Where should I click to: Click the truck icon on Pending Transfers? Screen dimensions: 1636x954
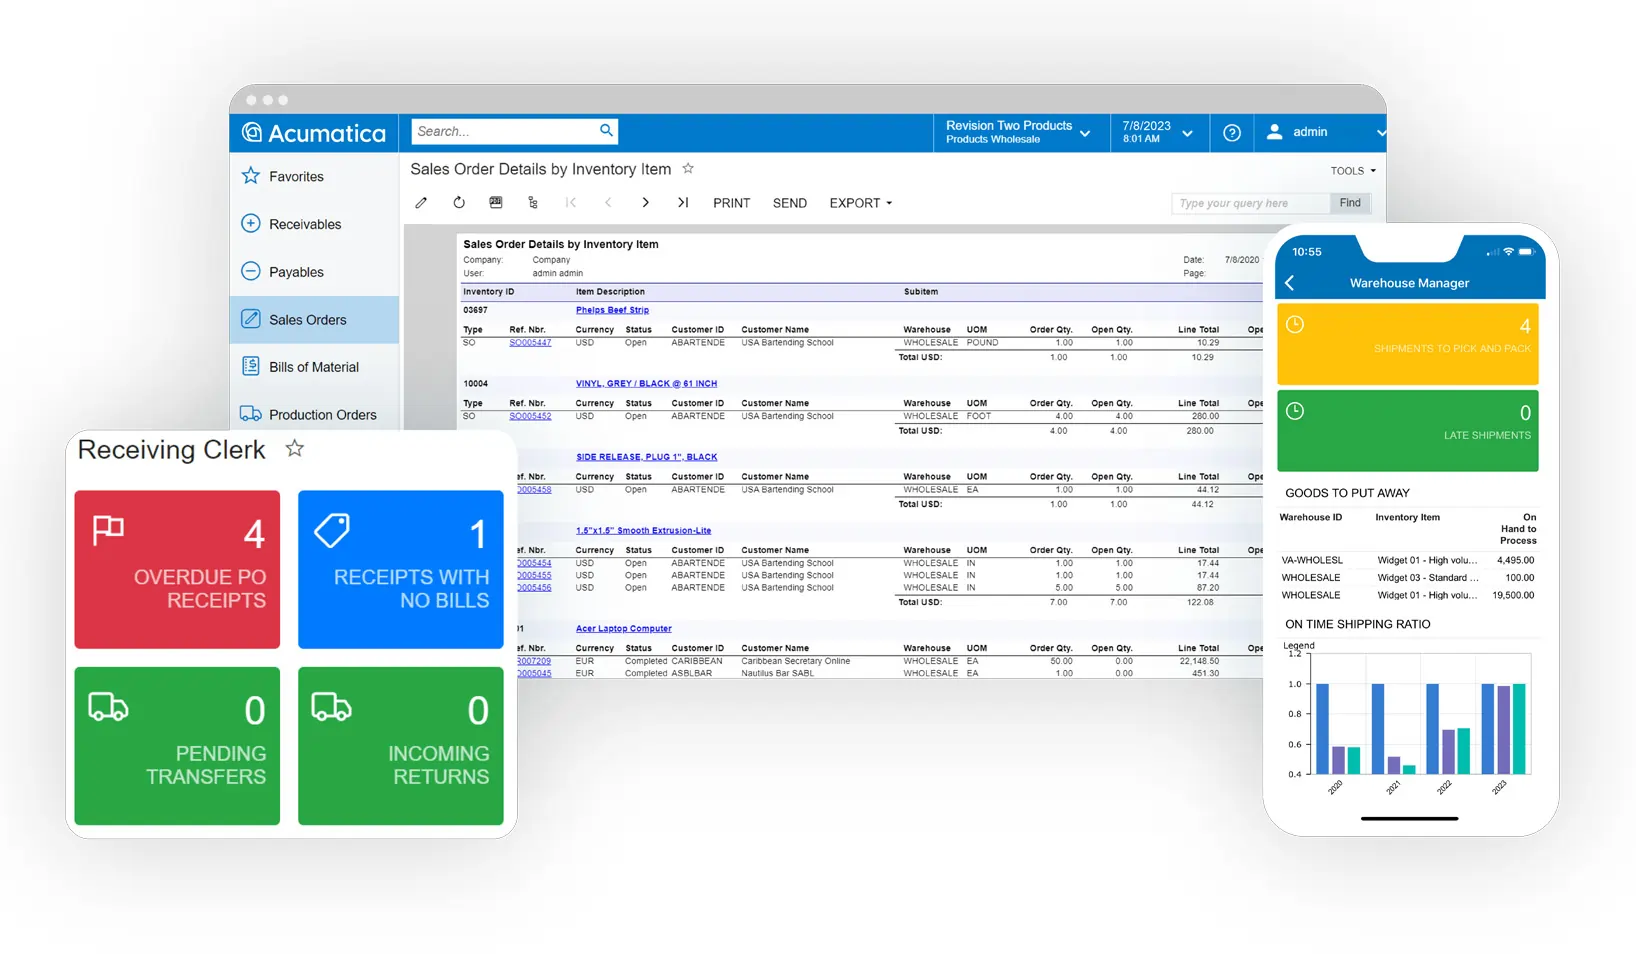click(108, 707)
